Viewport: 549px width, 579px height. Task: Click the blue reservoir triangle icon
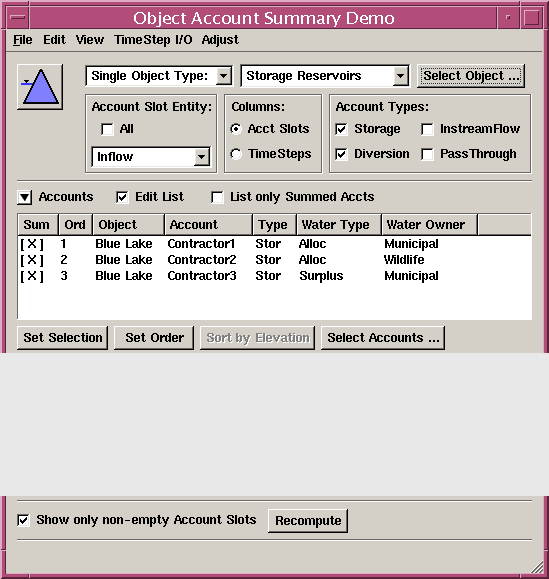(40, 87)
